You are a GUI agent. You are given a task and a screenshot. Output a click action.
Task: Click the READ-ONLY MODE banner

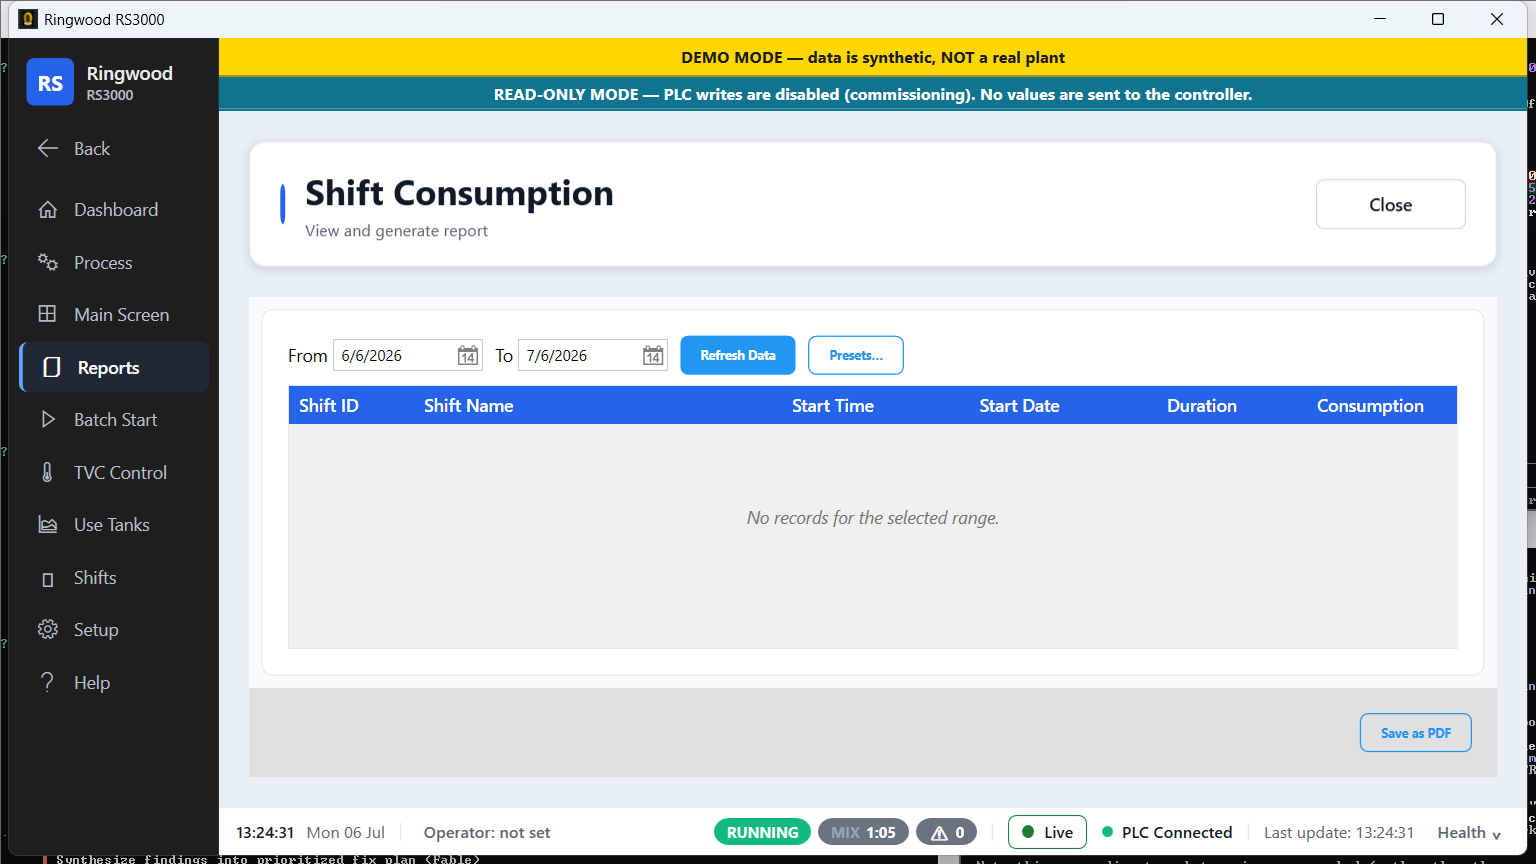pyautogui.click(x=873, y=94)
